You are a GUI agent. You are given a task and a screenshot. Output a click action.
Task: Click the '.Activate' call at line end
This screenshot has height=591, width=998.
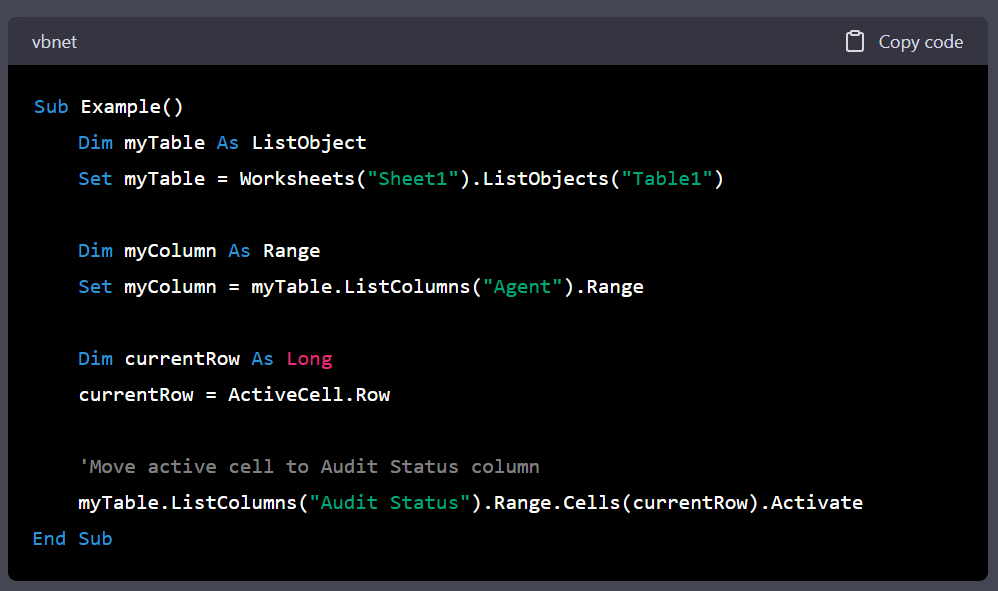(x=812, y=503)
